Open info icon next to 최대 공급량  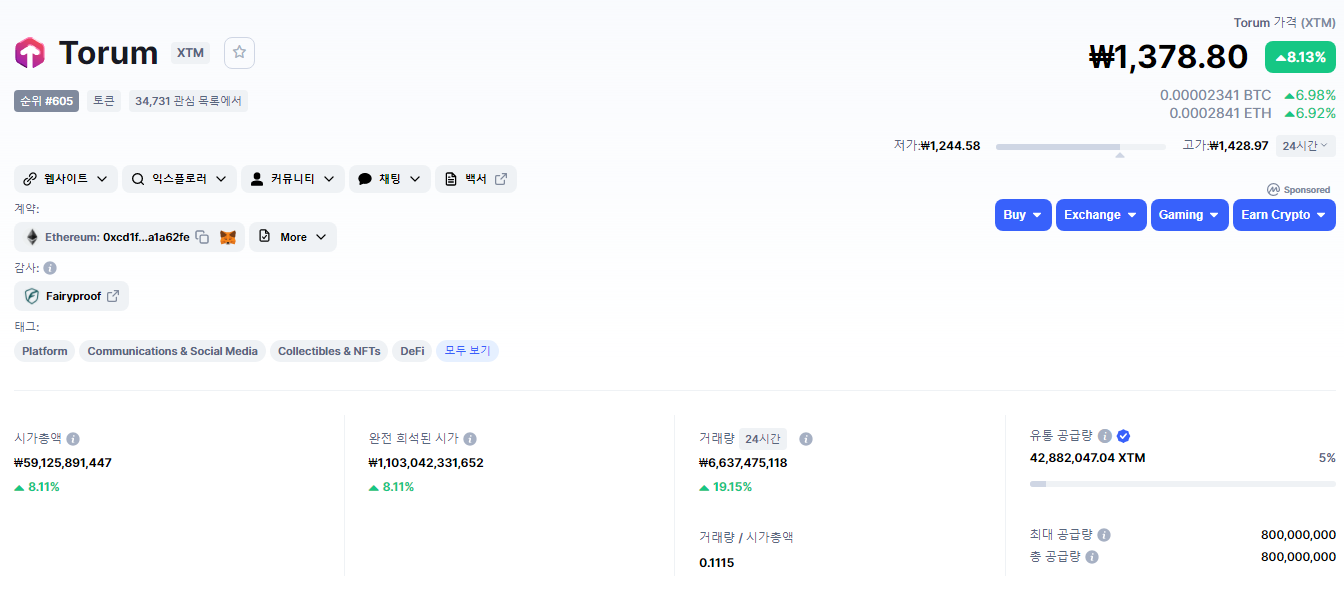point(1104,535)
